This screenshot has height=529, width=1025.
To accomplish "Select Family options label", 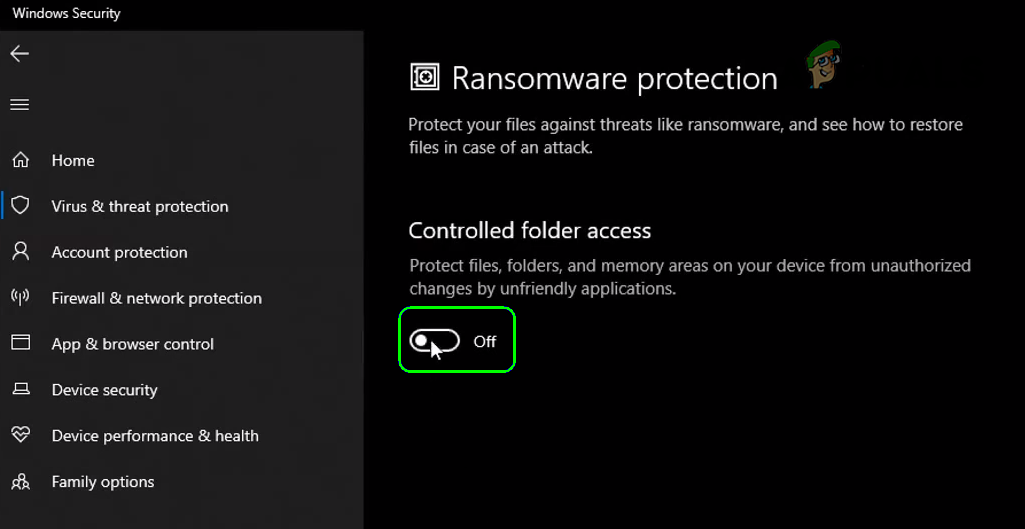I will pyautogui.click(x=103, y=482).
